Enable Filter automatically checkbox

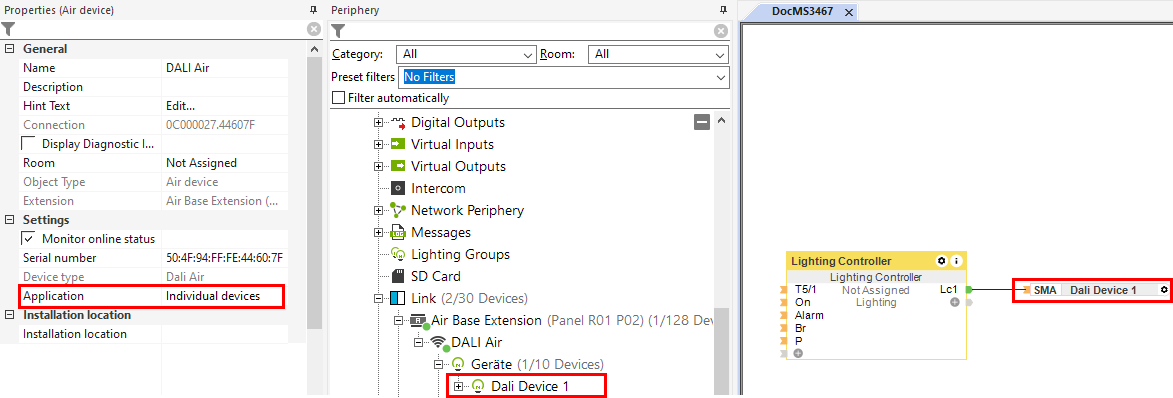pos(339,98)
